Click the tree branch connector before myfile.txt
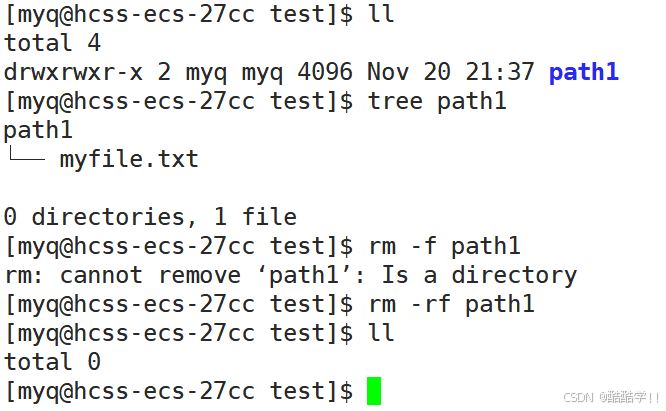The height and width of the screenshot is (411, 666). pos(27,153)
